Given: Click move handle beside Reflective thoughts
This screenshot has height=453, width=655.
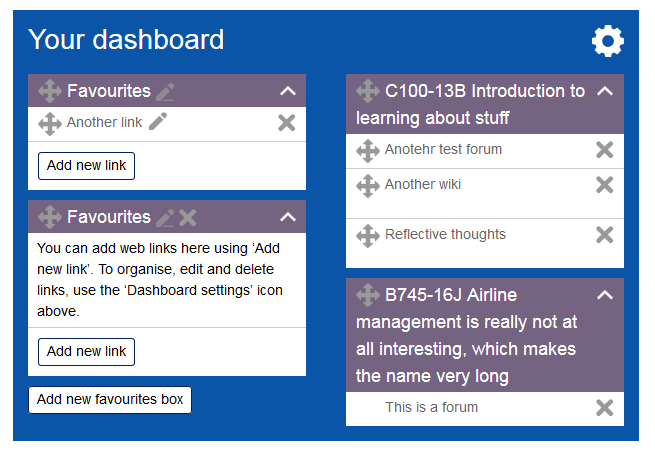Looking at the screenshot, I should click(x=368, y=236).
